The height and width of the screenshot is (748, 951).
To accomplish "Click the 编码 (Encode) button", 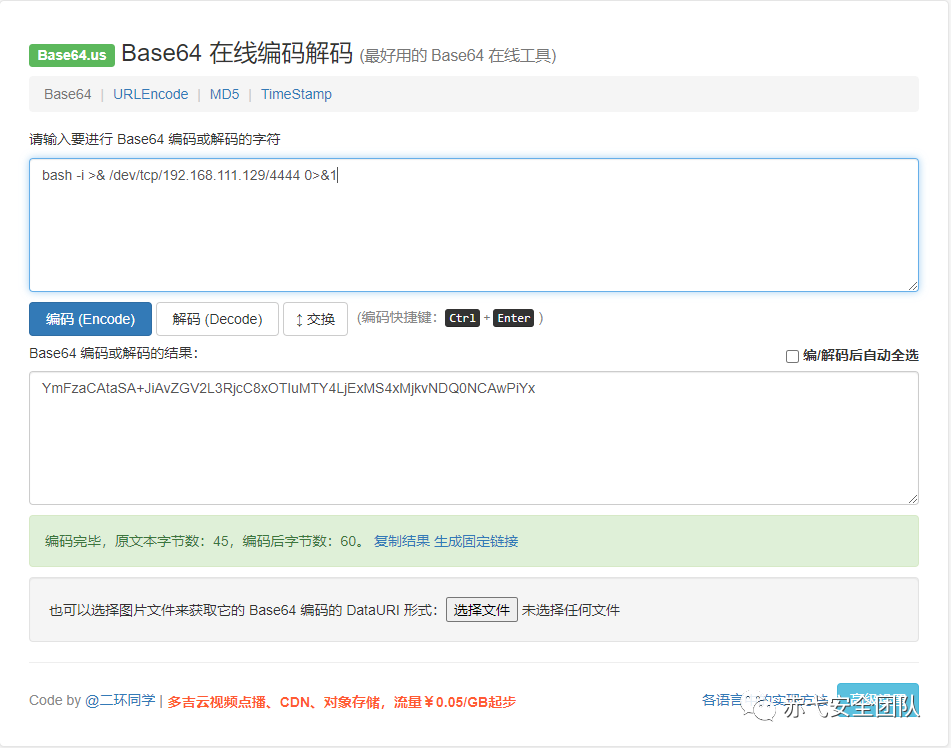I will coord(90,319).
